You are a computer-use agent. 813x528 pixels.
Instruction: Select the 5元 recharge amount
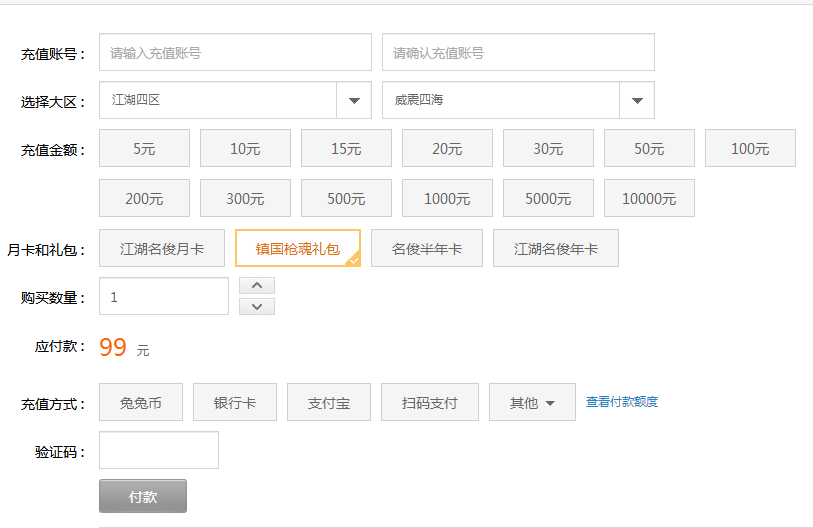144,148
